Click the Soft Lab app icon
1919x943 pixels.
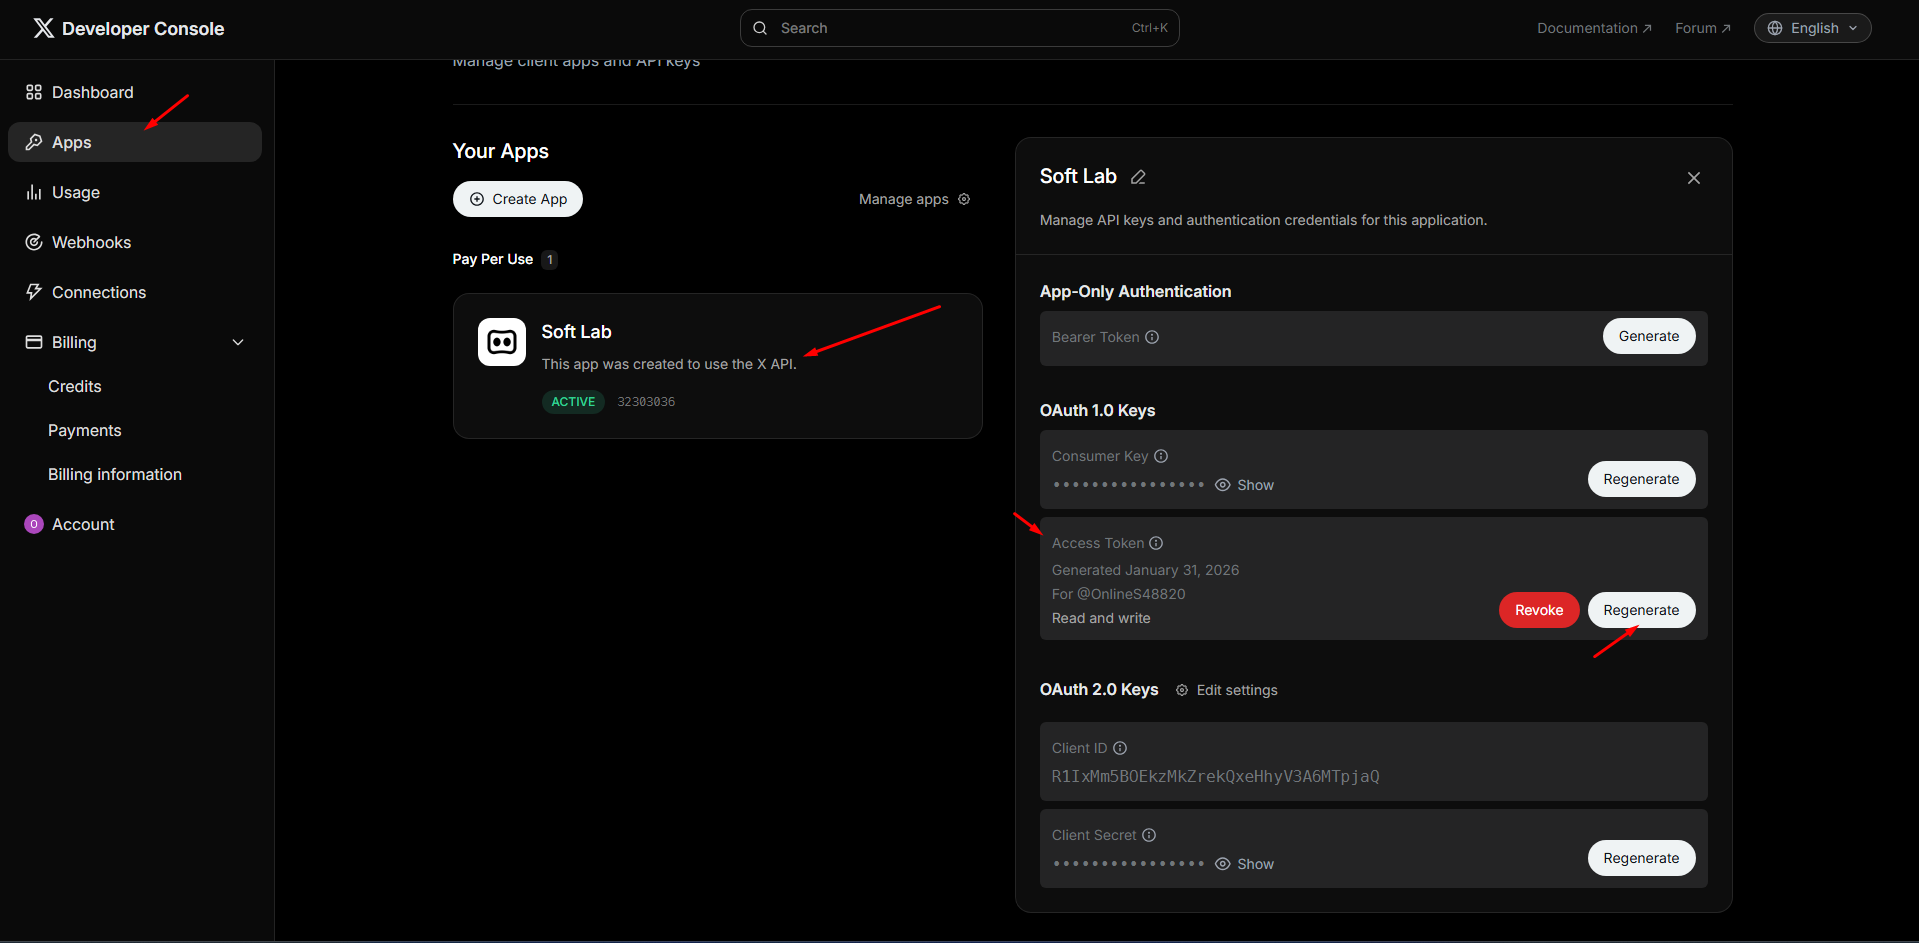point(502,343)
